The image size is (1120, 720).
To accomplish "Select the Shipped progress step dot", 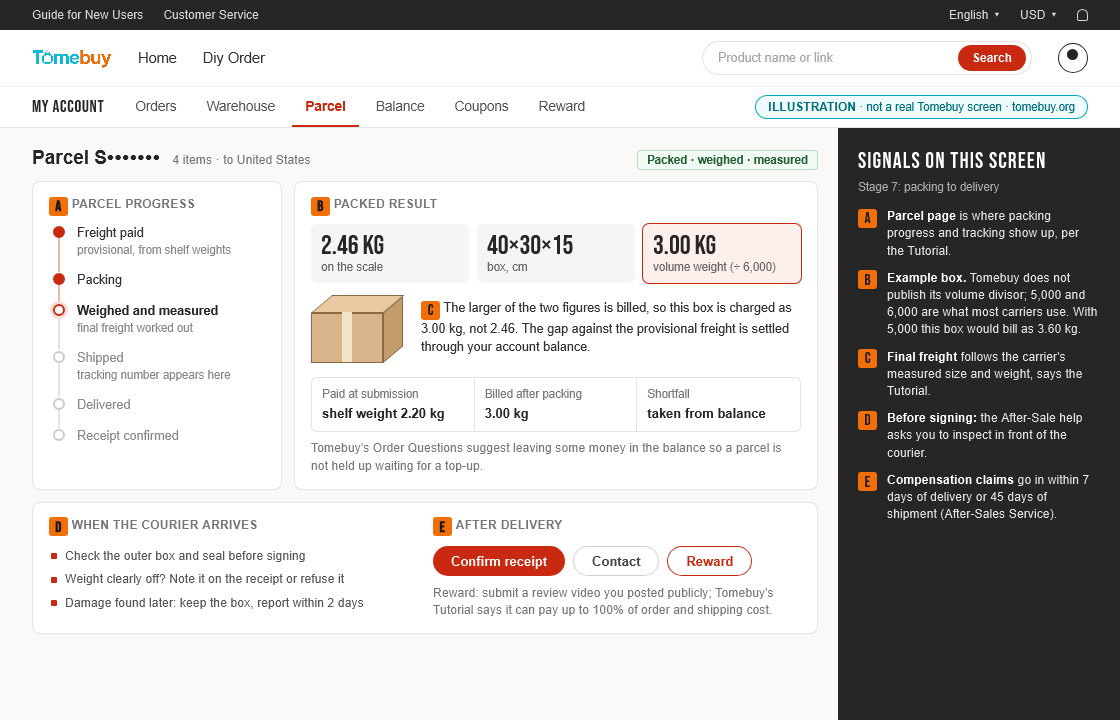I will point(59,357).
